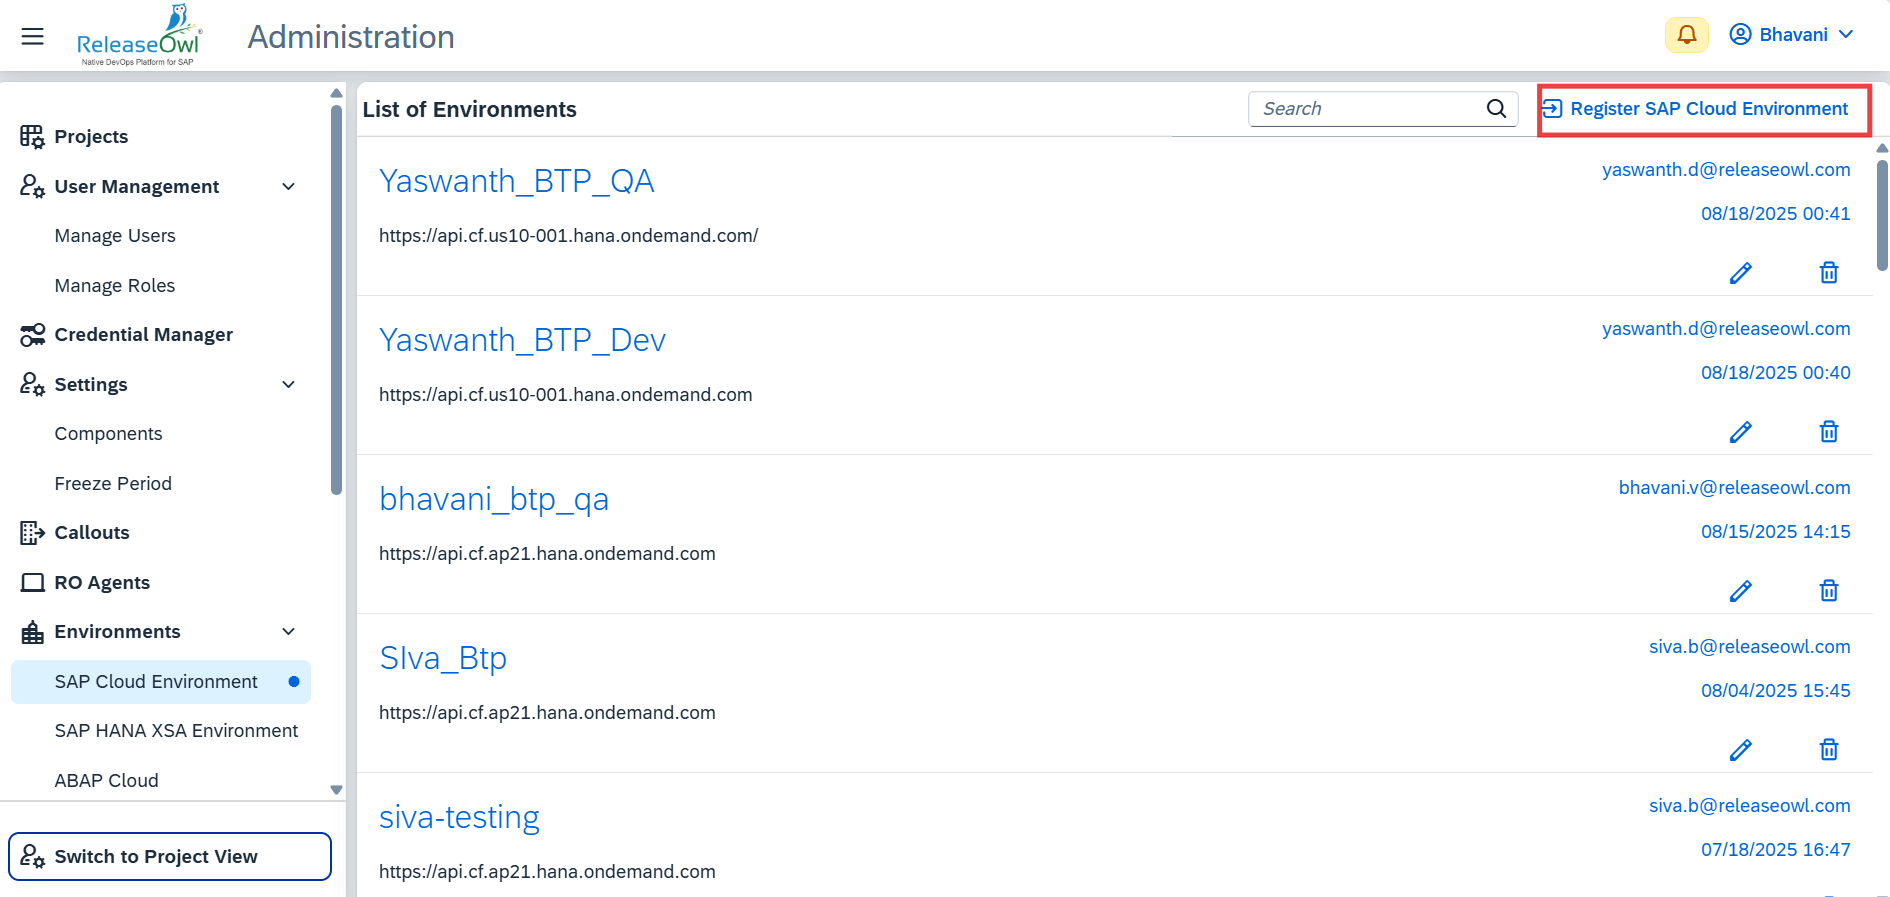Open the SIva_Btp environment title
This screenshot has height=897, width=1890.
coord(443,658)
